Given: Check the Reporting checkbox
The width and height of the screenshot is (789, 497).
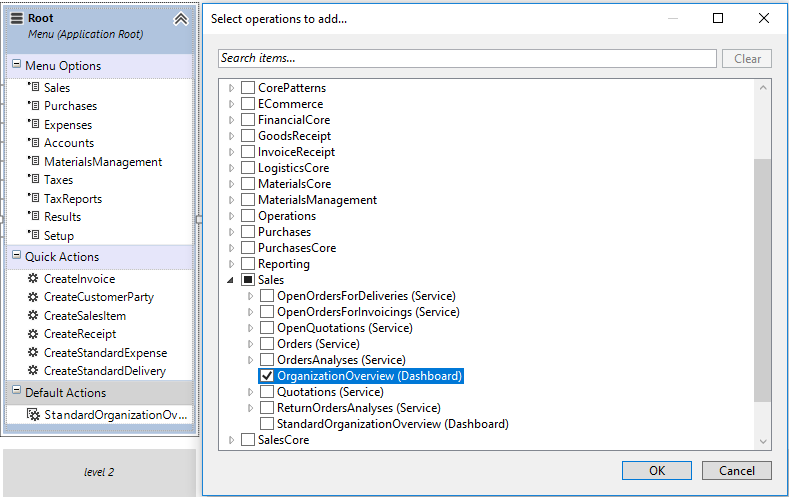Looking at the screenshot, I should 248,264.
